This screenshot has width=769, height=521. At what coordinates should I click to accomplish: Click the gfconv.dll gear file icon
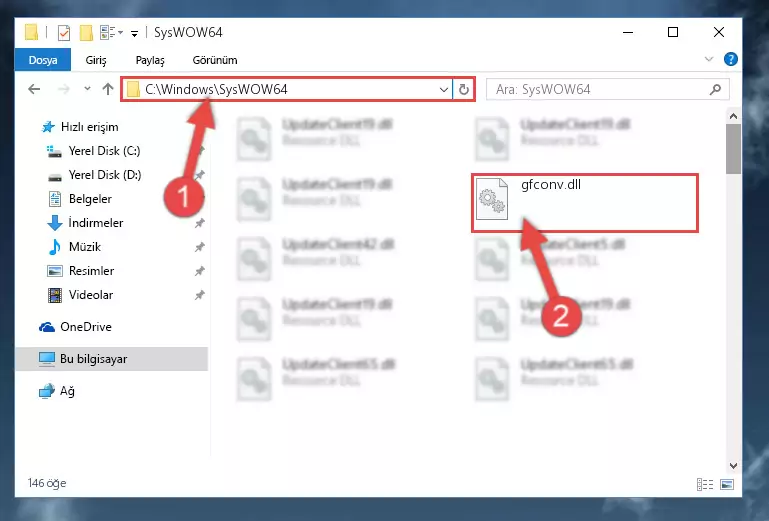coord(492,199)
